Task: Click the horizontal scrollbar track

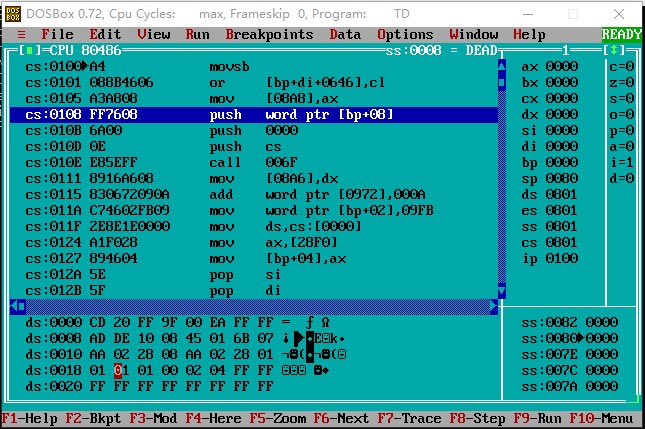Action: pyautogui.click(x=258, y=306)
